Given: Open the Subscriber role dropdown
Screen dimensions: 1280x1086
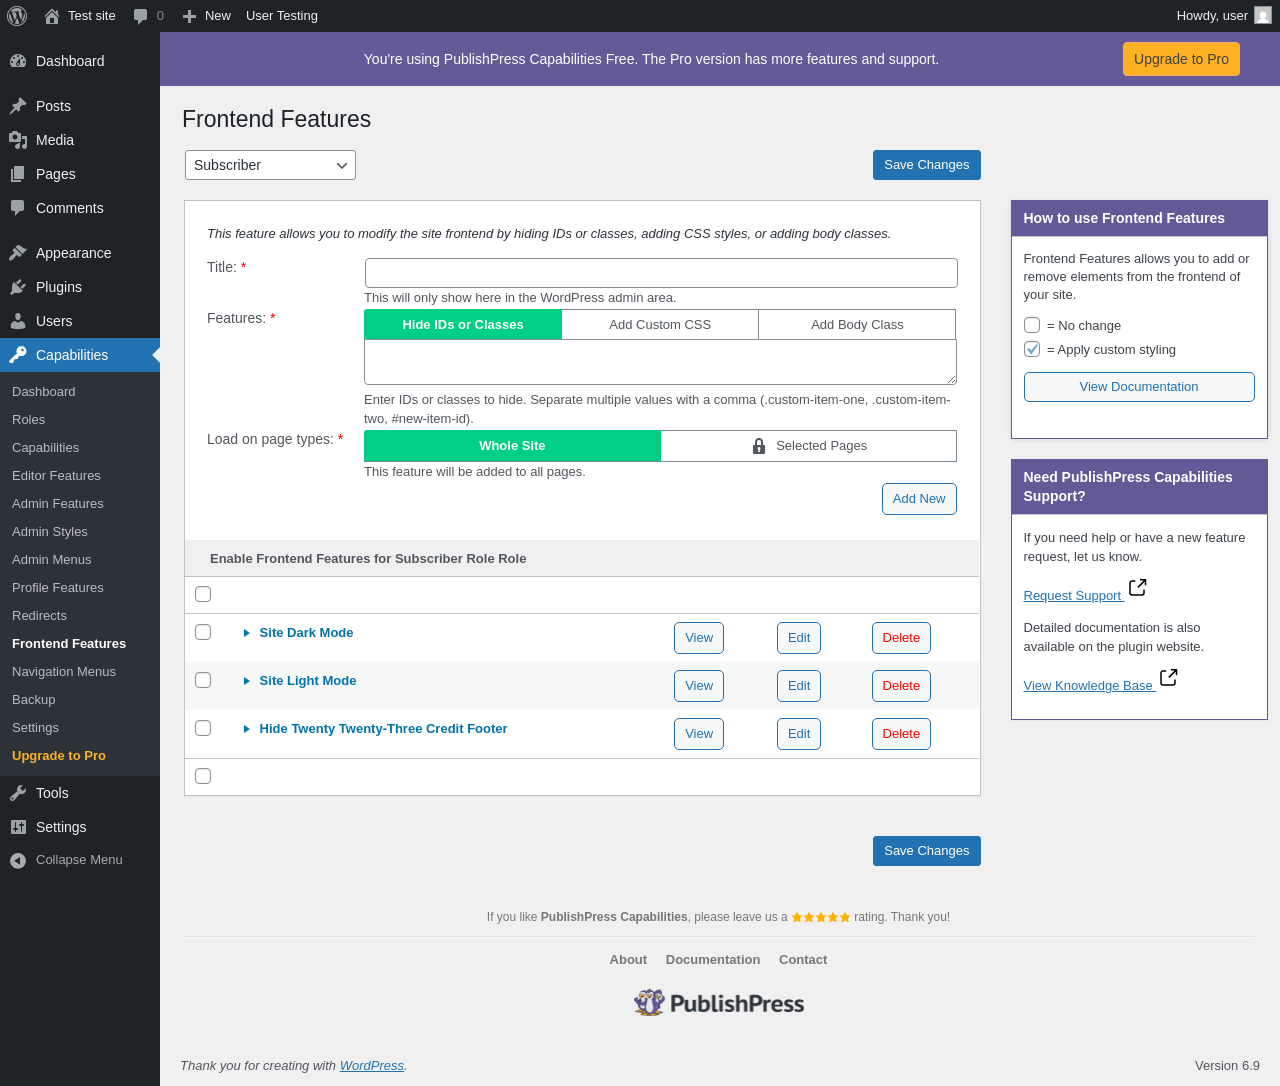Looking at the screenshot, I should [270, 165].
